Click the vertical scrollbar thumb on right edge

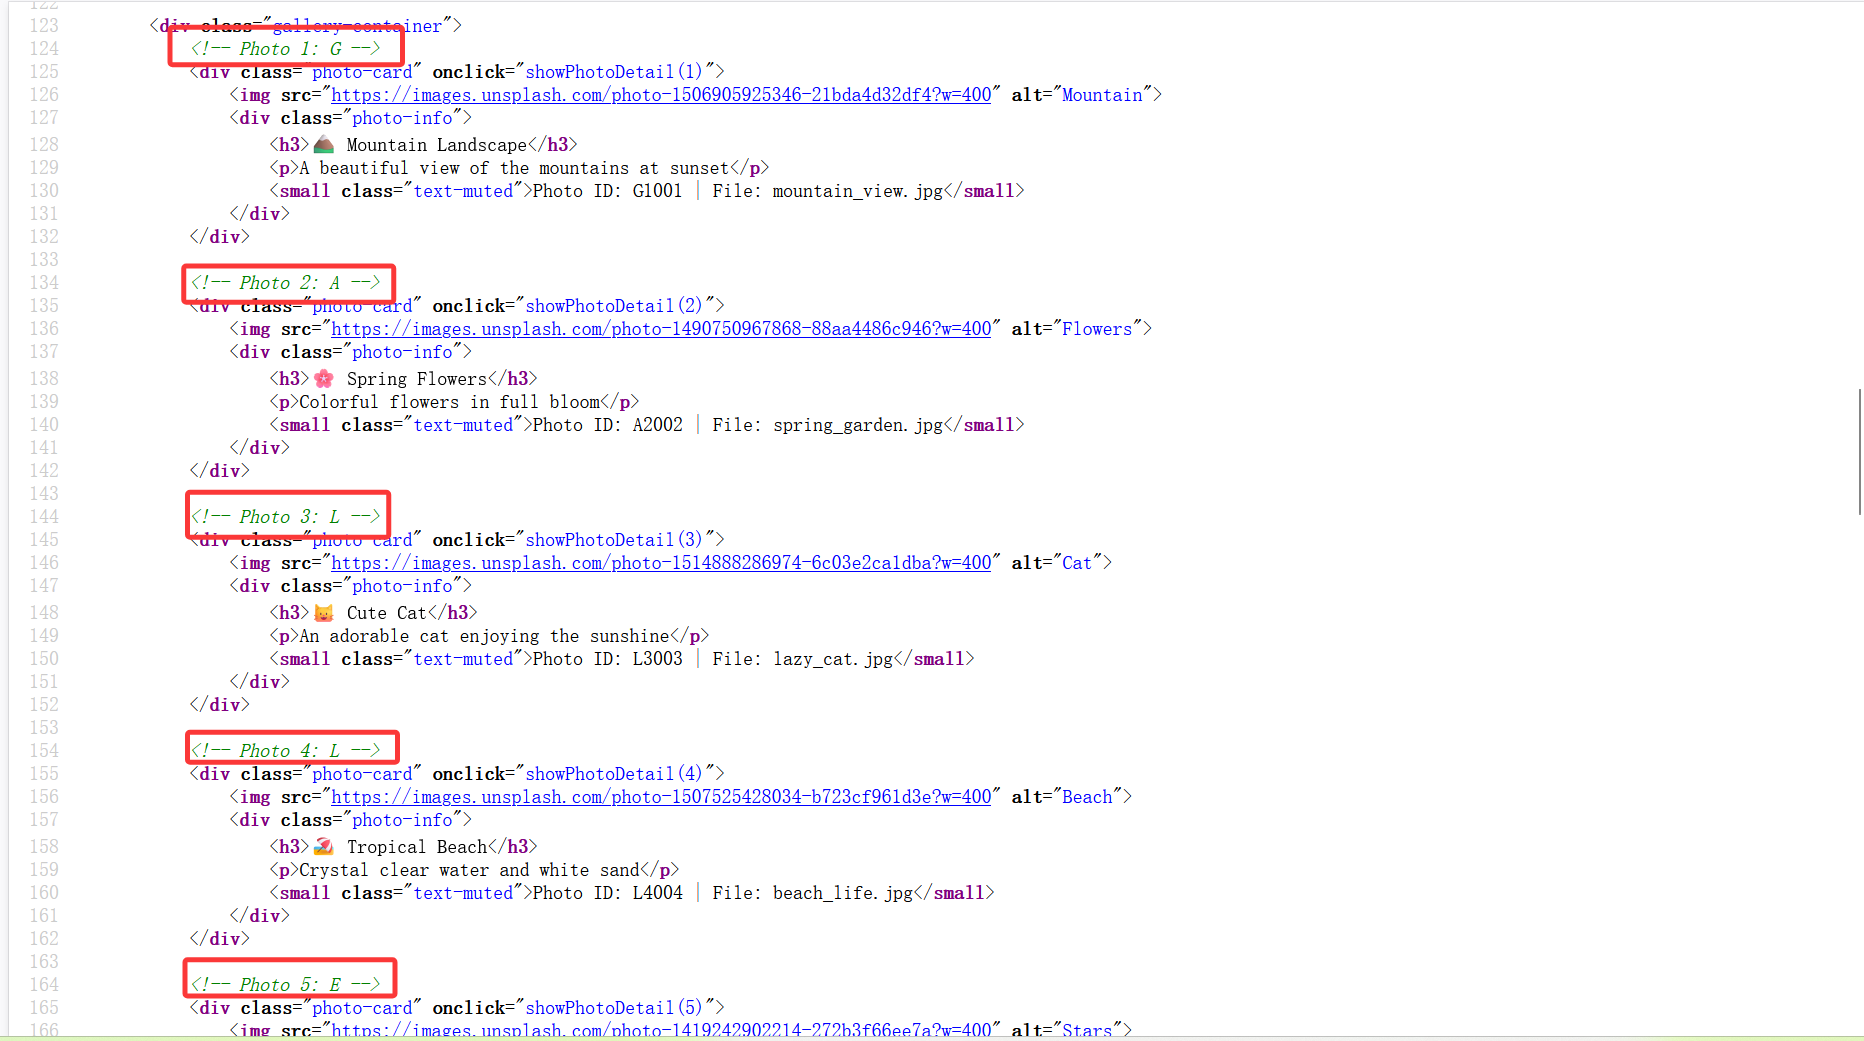point(1859,450)
